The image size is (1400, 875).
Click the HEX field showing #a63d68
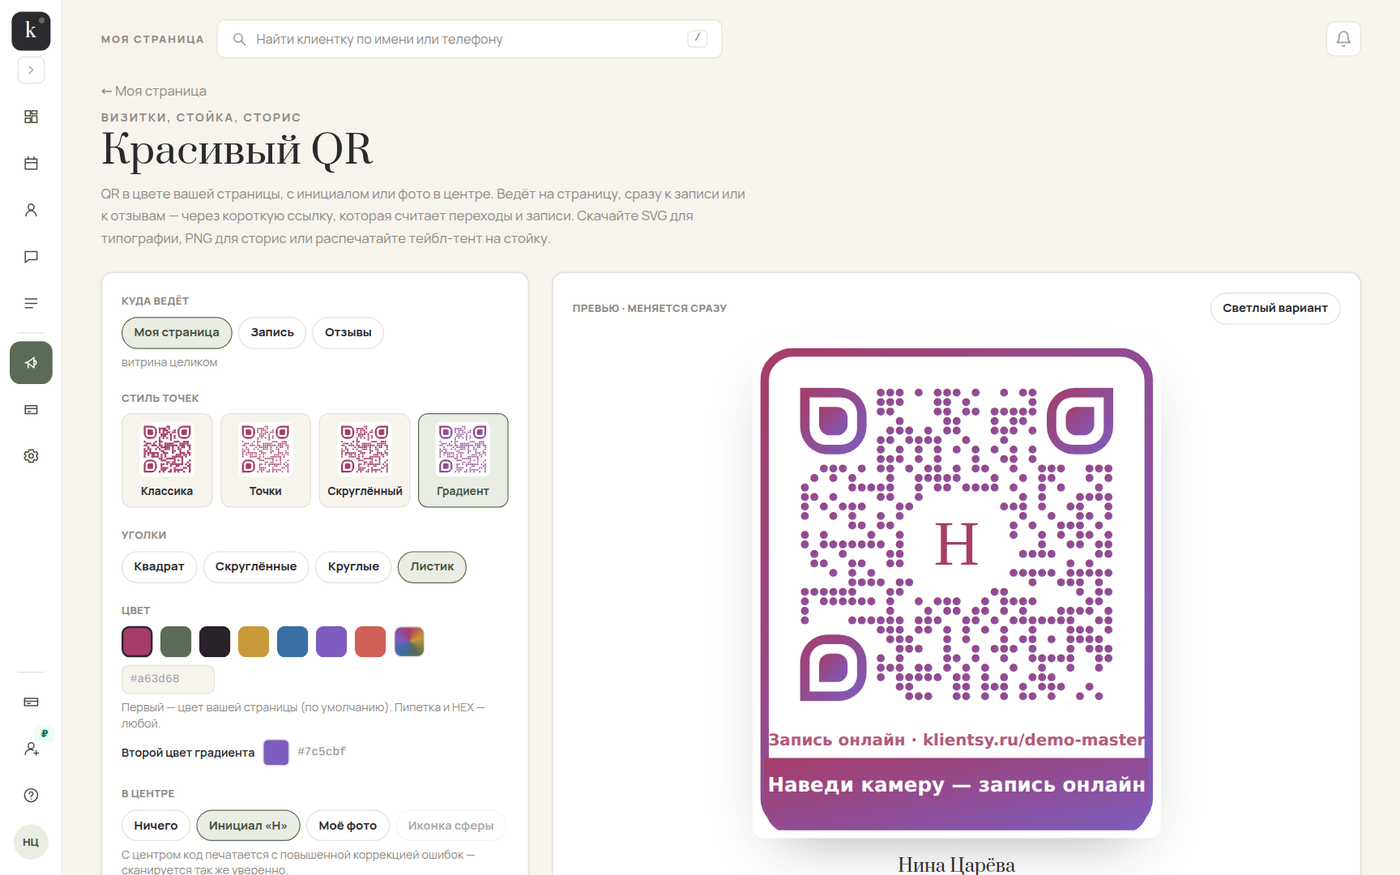[168, 679]
